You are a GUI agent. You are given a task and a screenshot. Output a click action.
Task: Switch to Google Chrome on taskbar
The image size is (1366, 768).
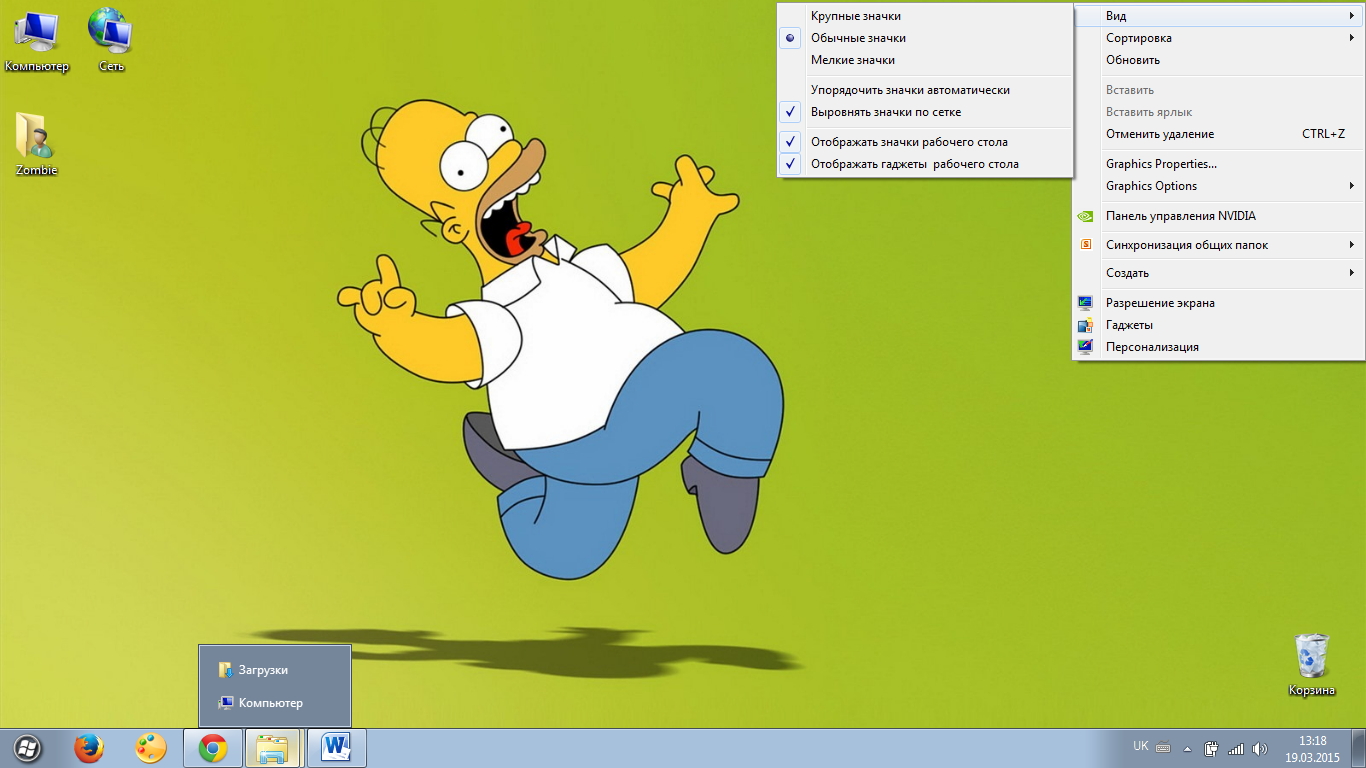tap(213, 748)
